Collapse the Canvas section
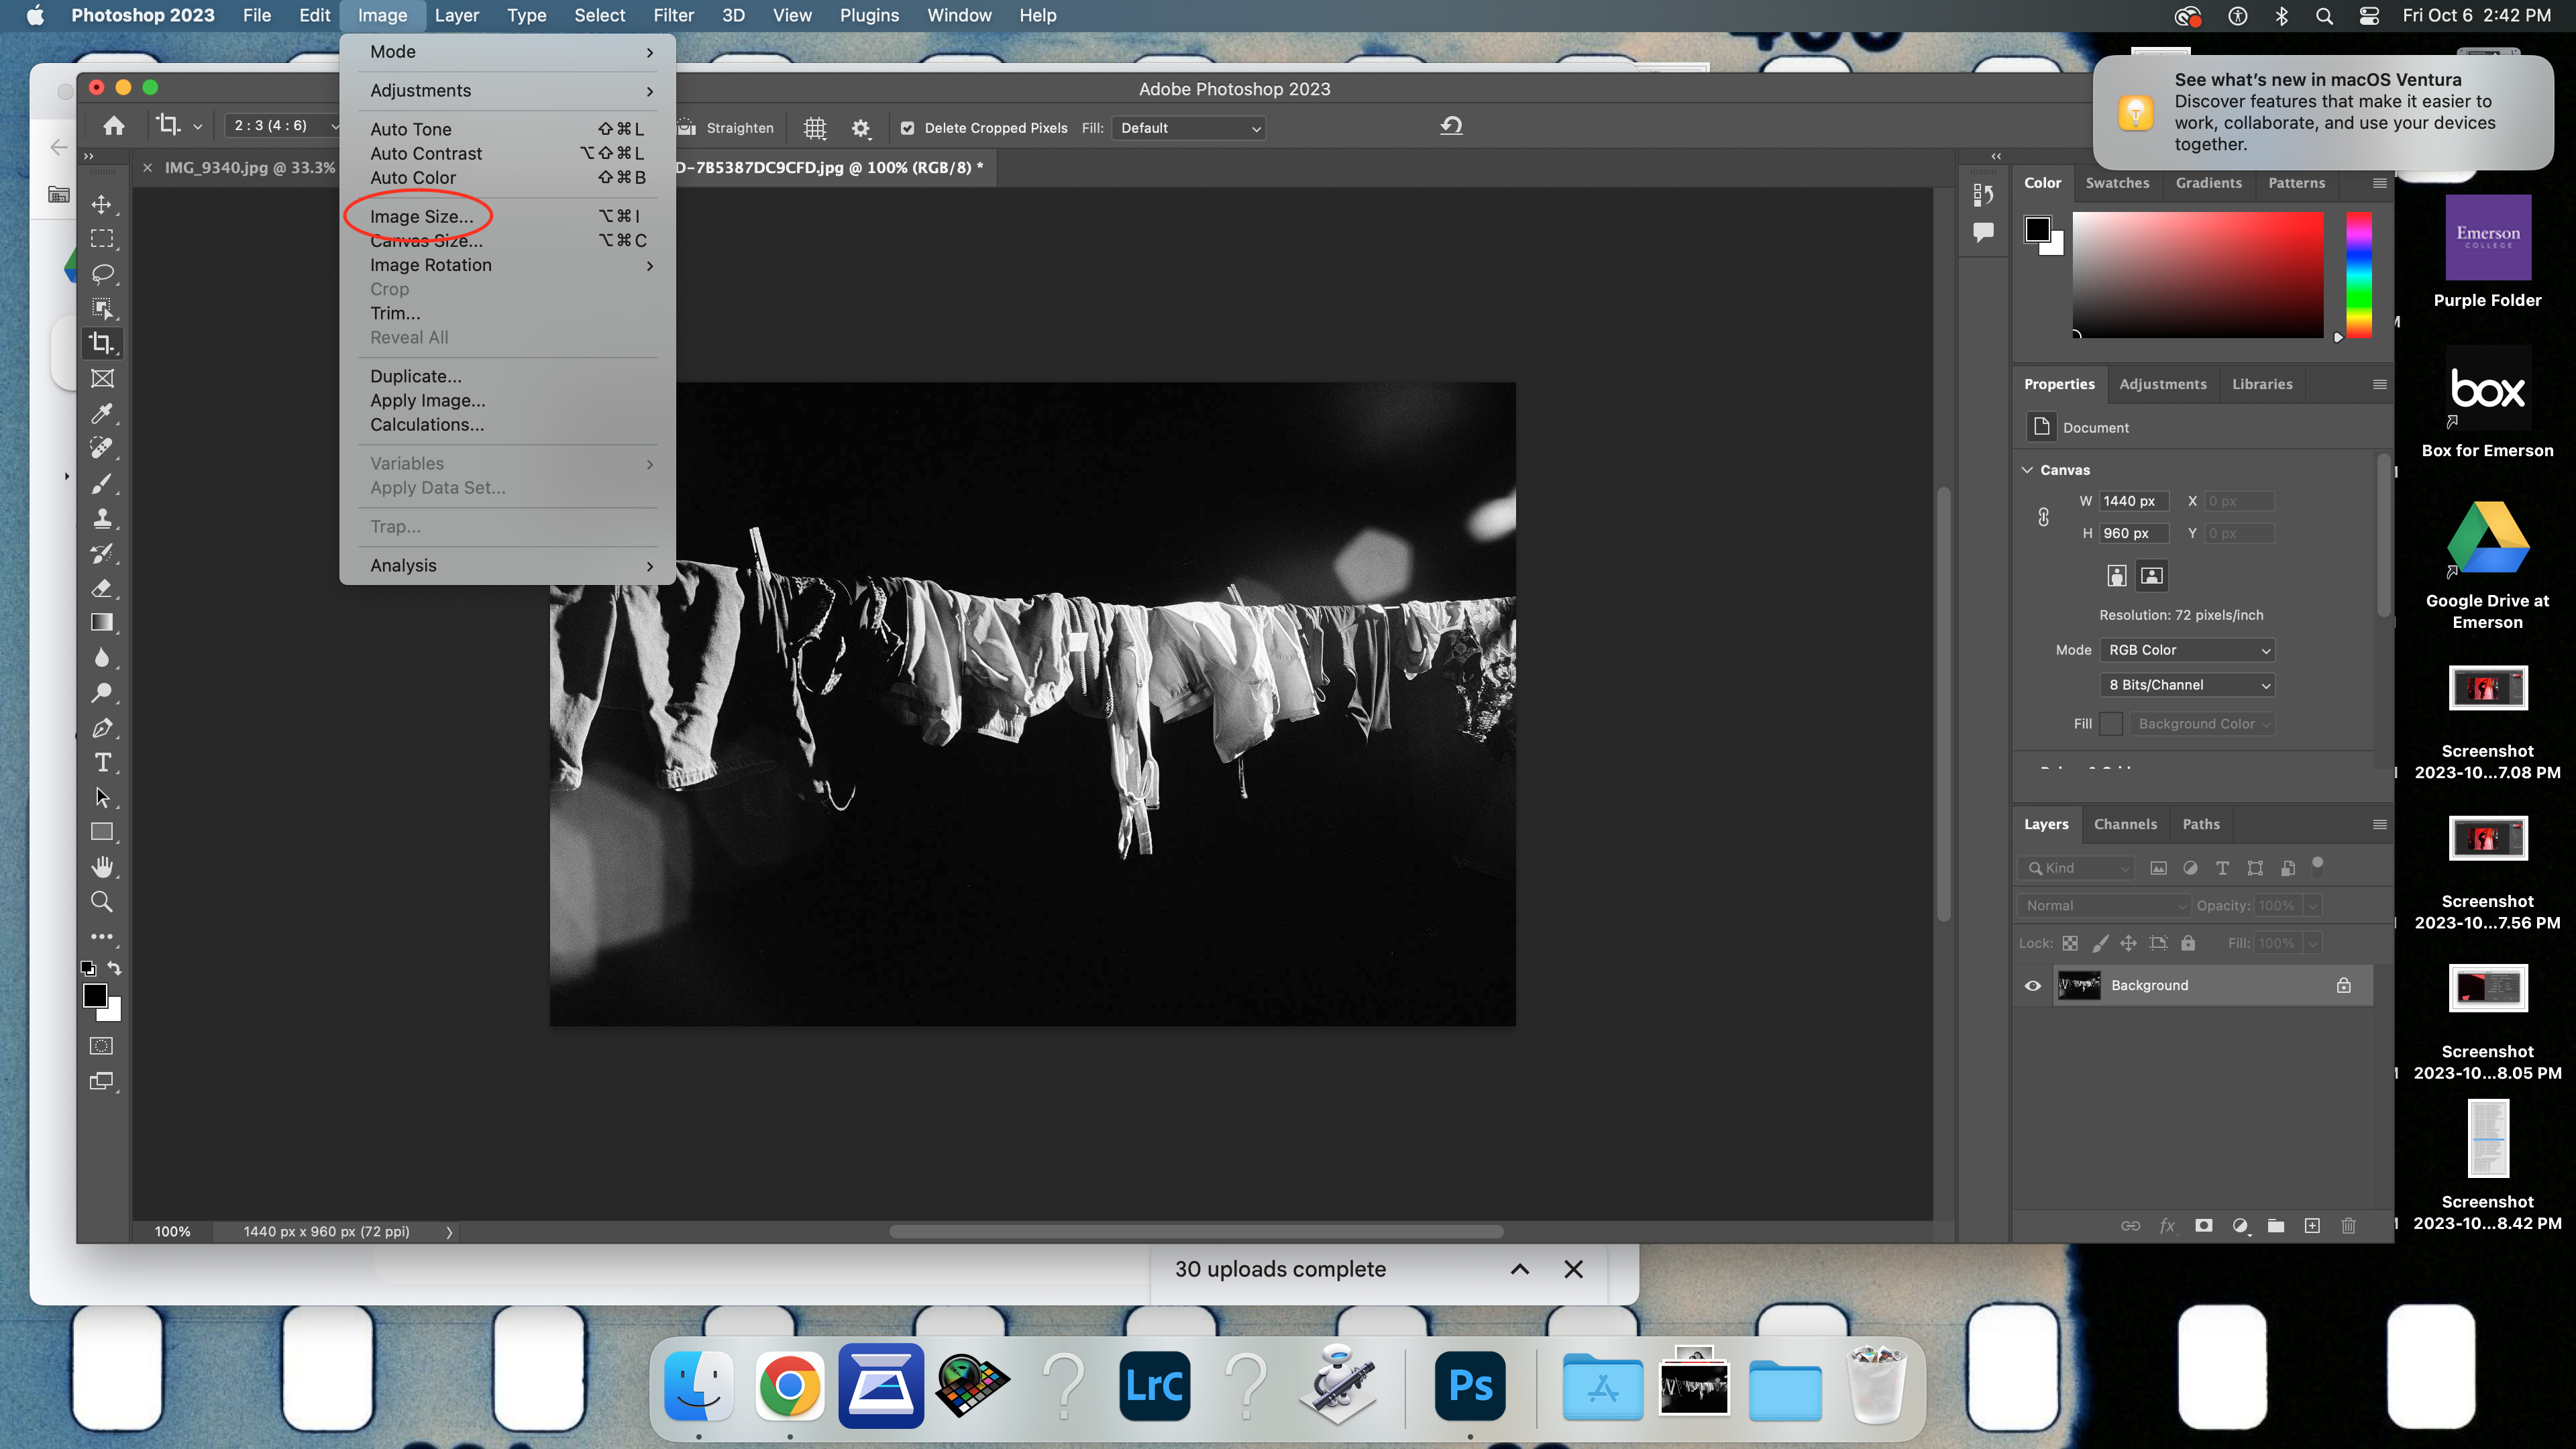The height and width of the screenshot is (1449, 2576). coord(2027,470)
